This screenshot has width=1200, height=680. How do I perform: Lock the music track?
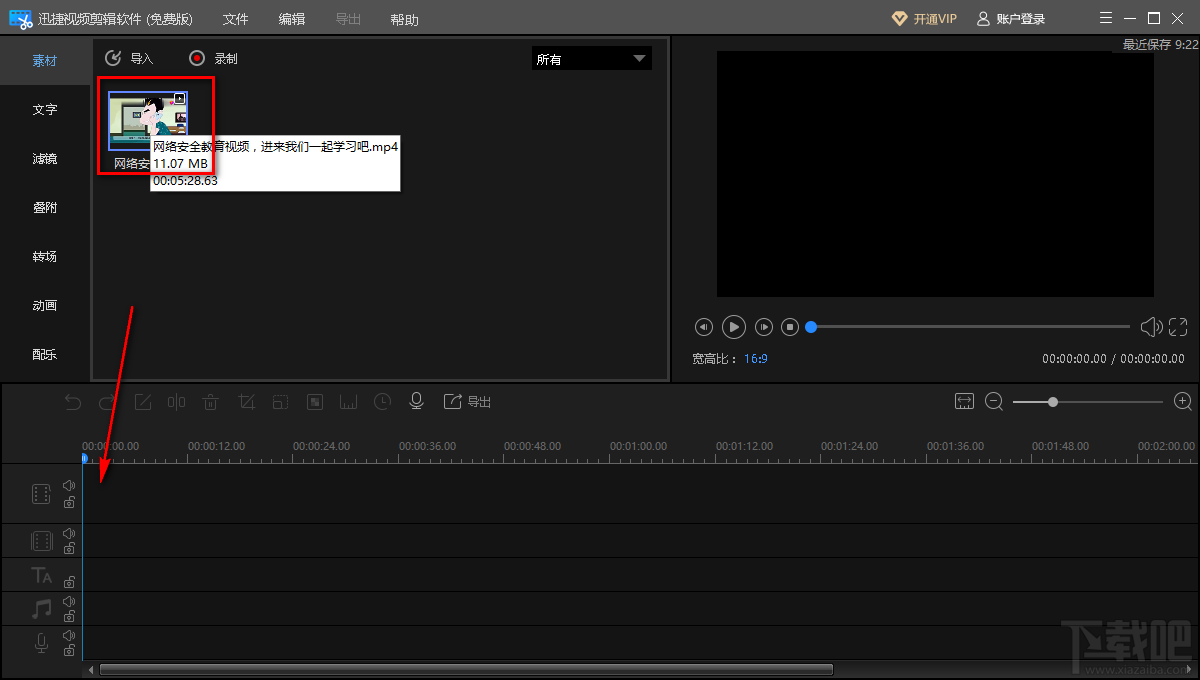pyautogui.click(x=69, y=616)
